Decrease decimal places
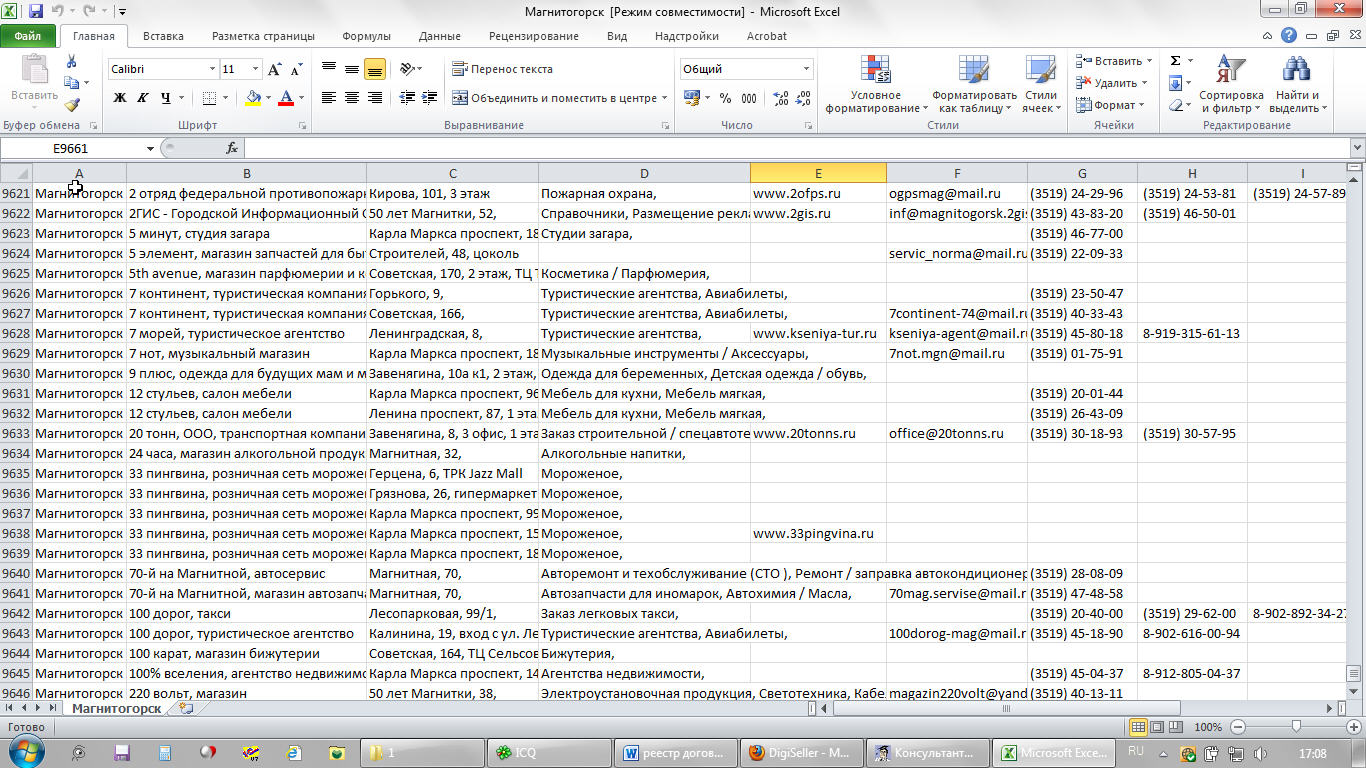Viewport: 1366px width, 768px height. (x=804, y=98)
